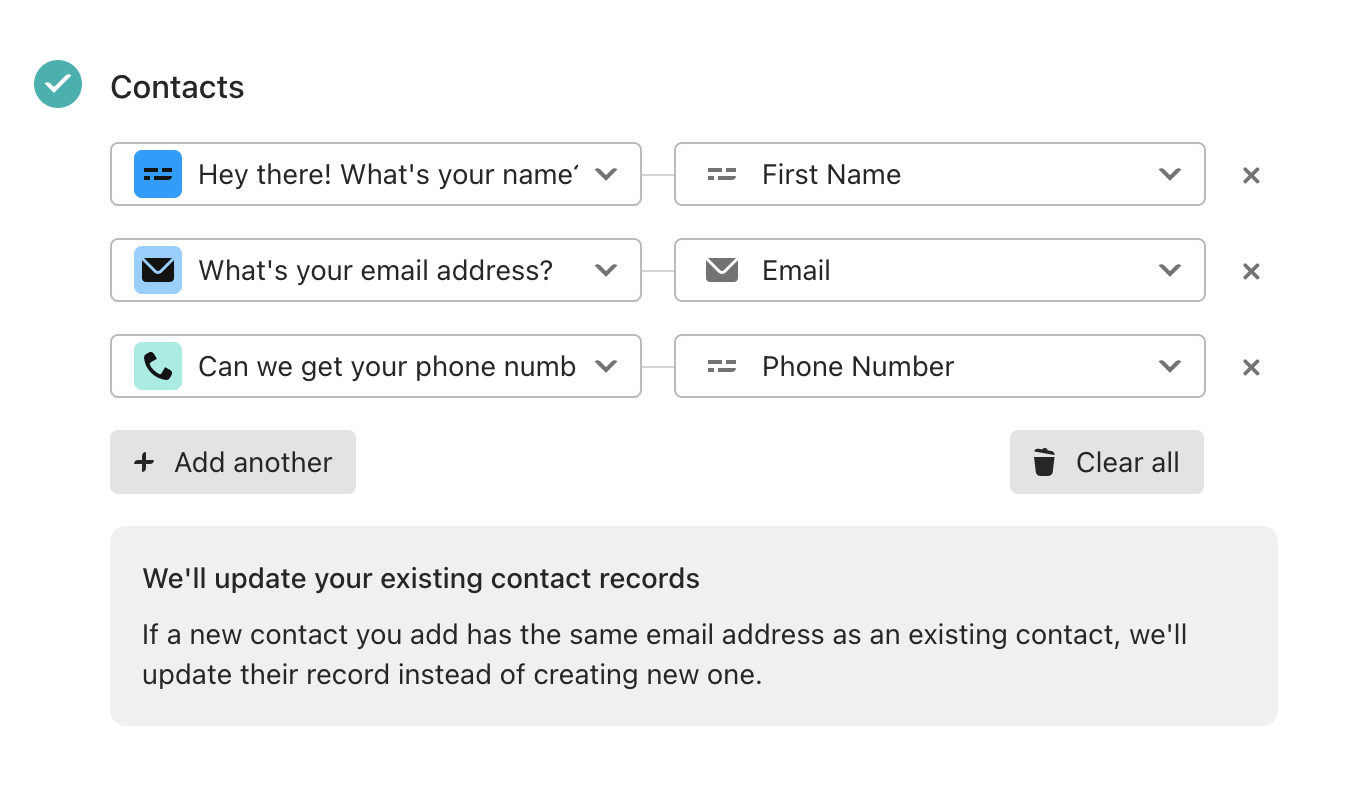Screen dimensions: 1372x786
Task: Click the blue short-text icon beside name question
Action: click(158, 174)
